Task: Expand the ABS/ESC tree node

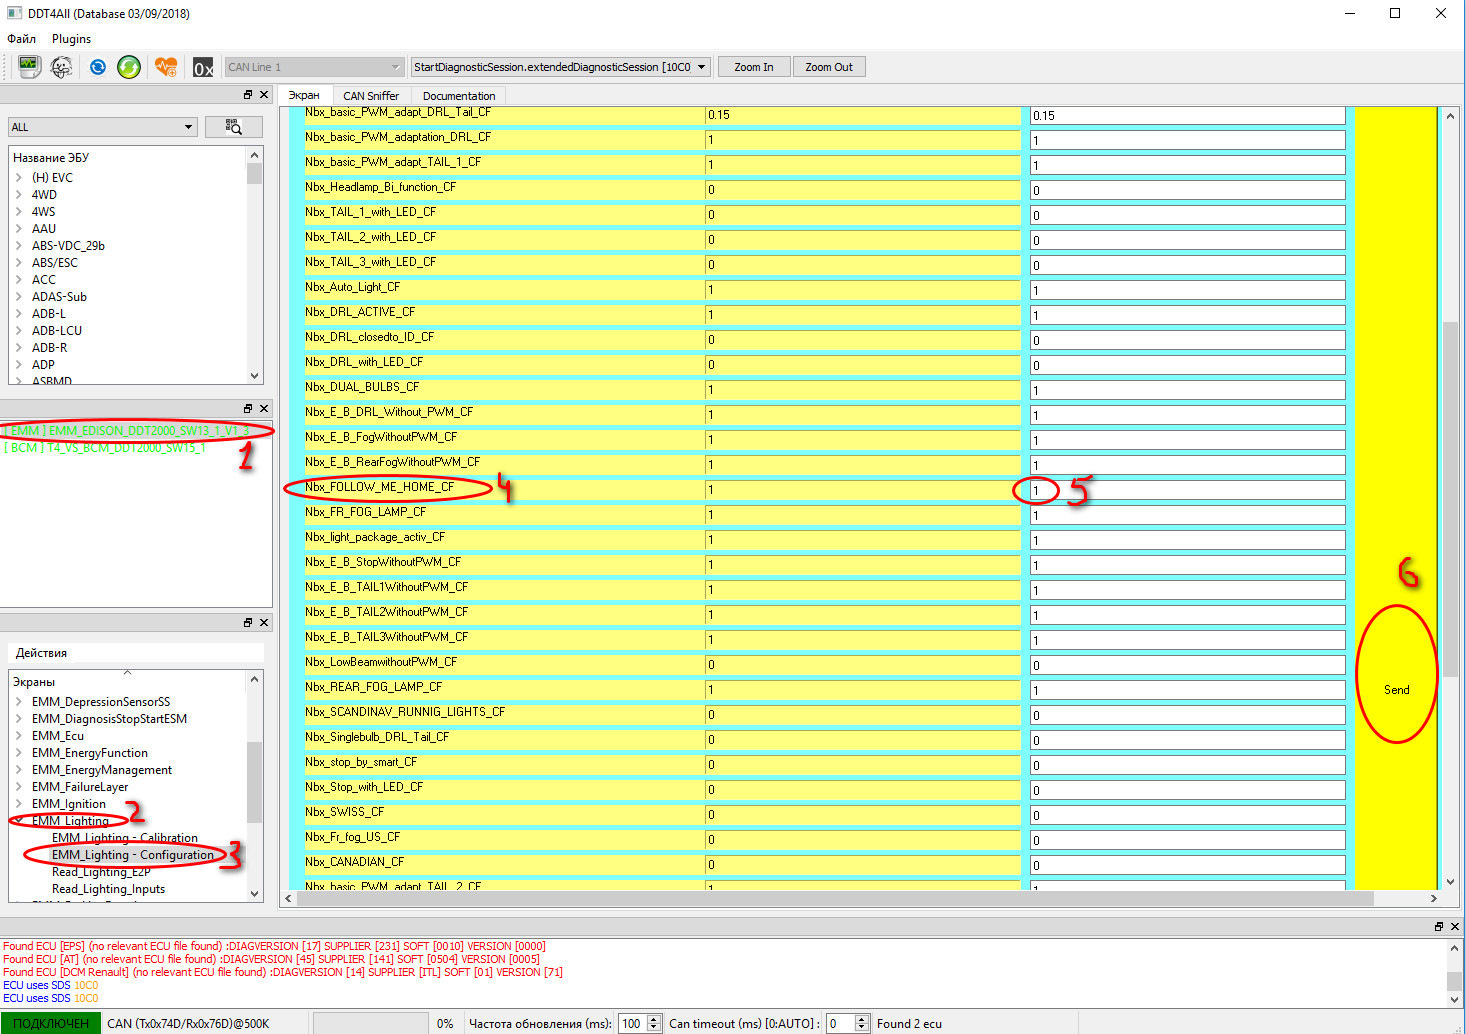Action: (19, 263)
